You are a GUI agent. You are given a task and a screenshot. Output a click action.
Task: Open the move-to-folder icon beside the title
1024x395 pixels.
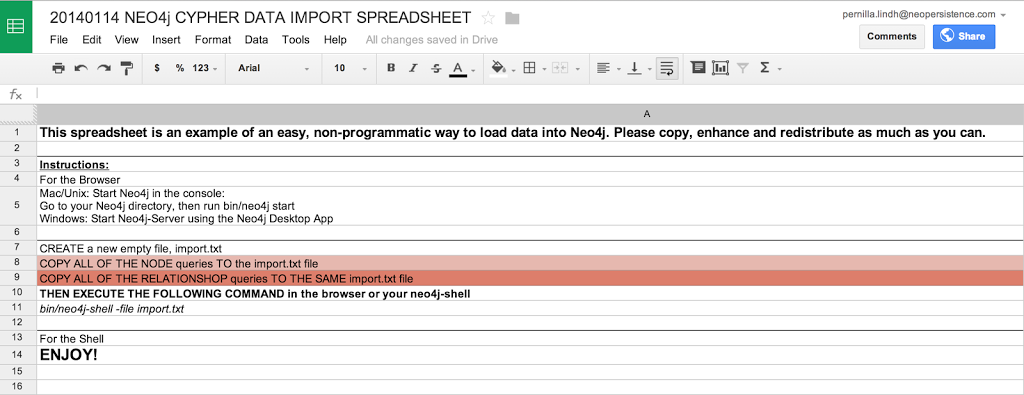512,18
